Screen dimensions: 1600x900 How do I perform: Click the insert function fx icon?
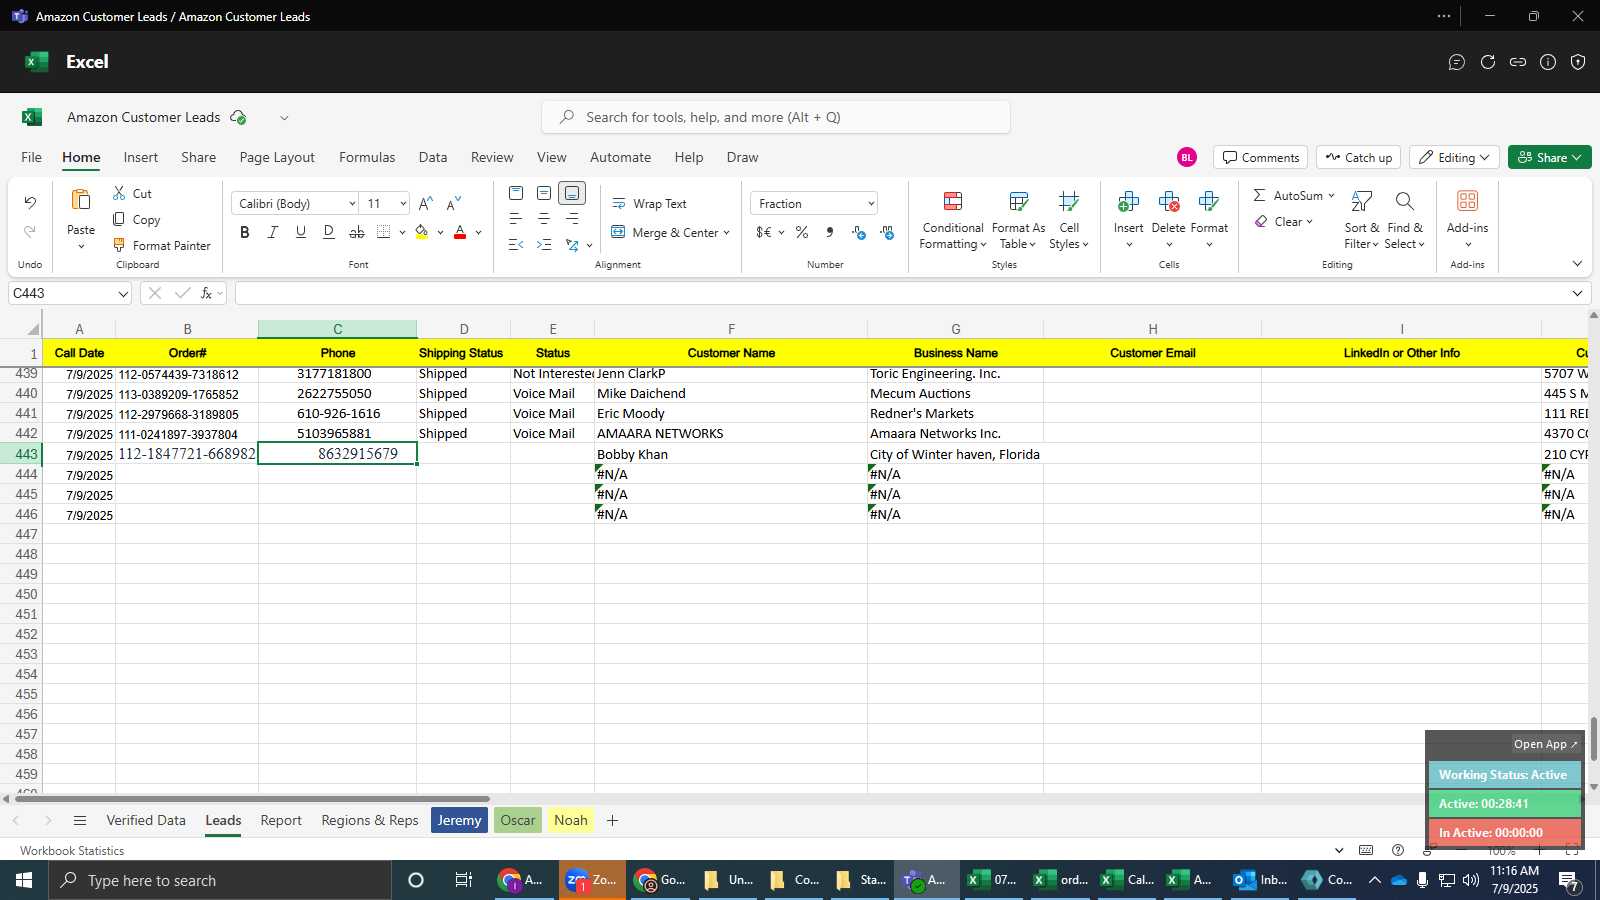[207, 293]
